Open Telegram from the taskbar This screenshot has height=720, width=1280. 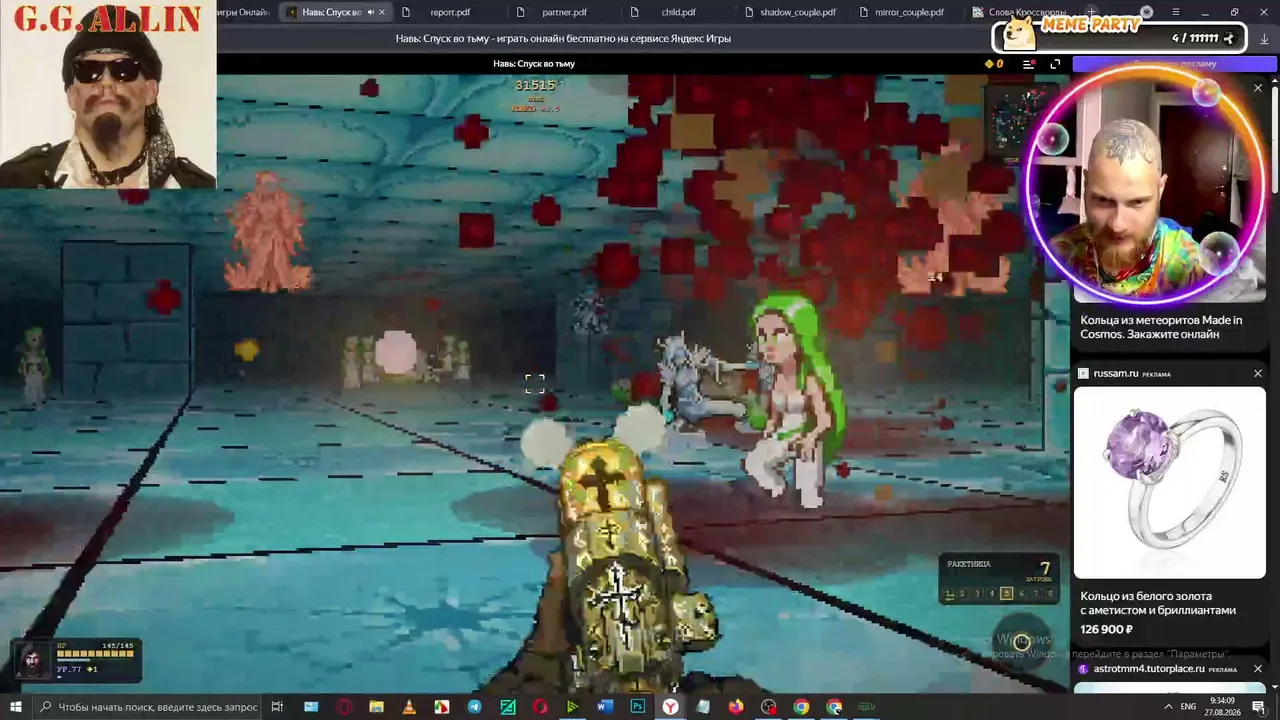474,707
